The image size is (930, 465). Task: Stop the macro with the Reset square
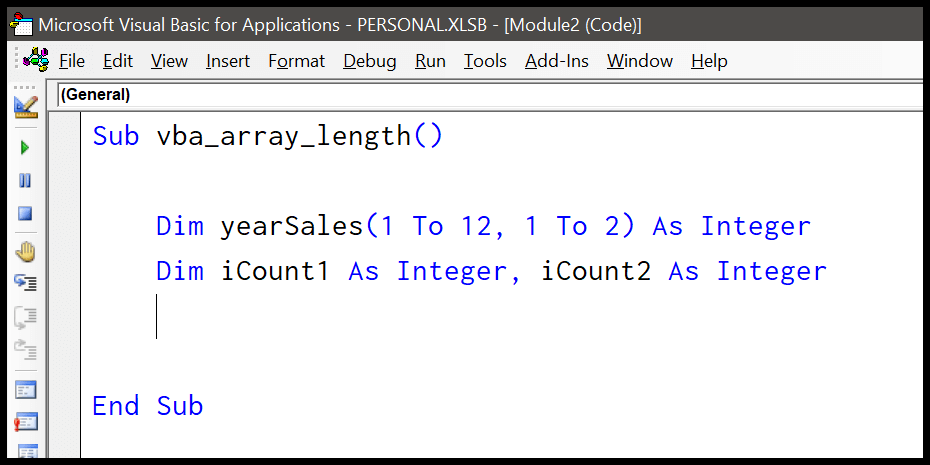26,214
